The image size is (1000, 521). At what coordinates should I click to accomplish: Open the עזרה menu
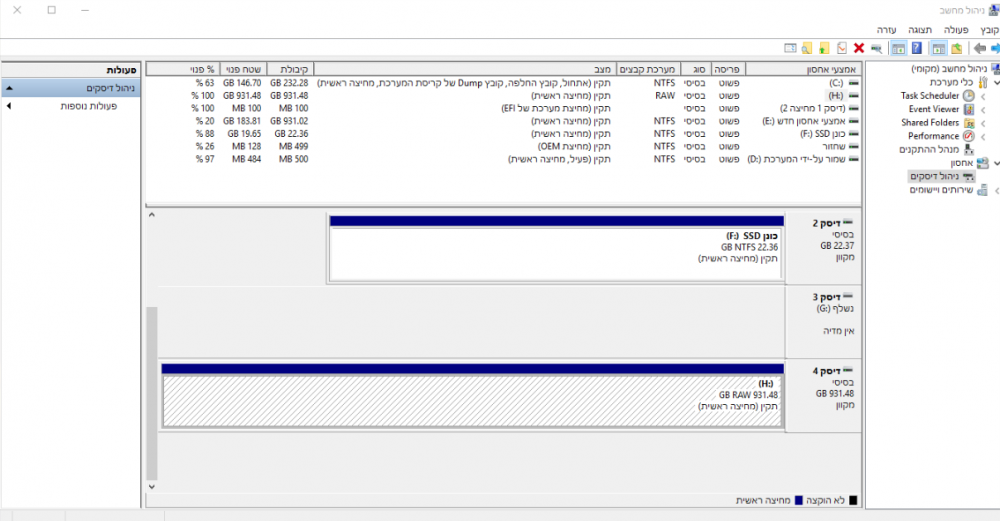pos(886,30)
